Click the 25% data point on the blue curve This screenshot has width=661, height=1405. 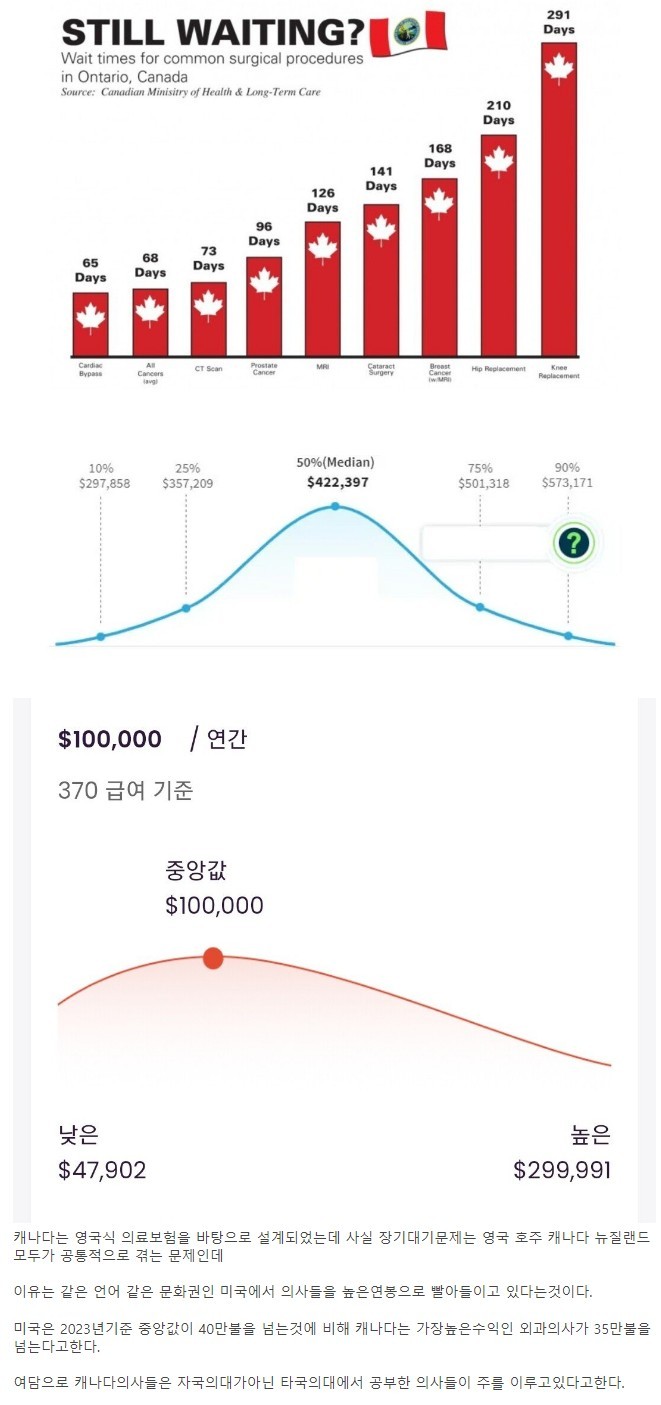click(186, 608)
